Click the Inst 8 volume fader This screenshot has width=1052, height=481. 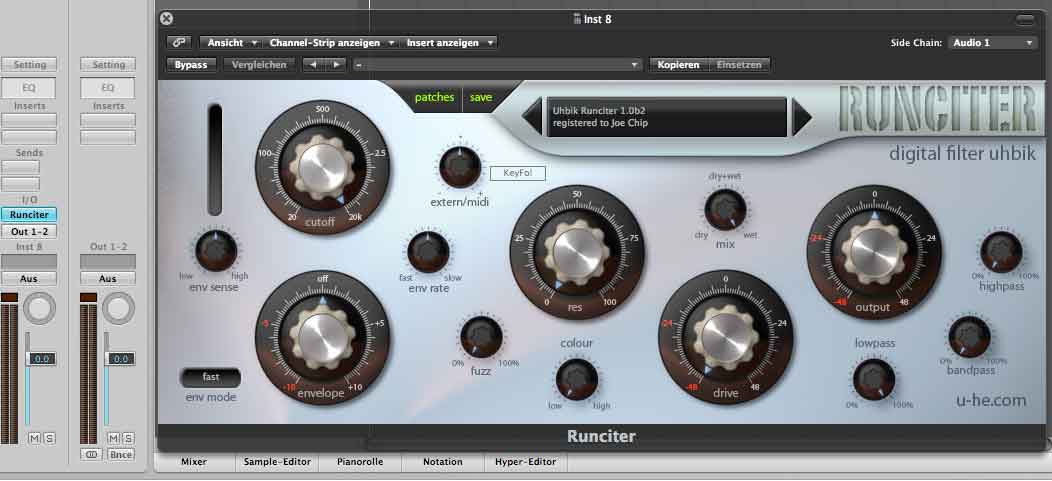40,359
